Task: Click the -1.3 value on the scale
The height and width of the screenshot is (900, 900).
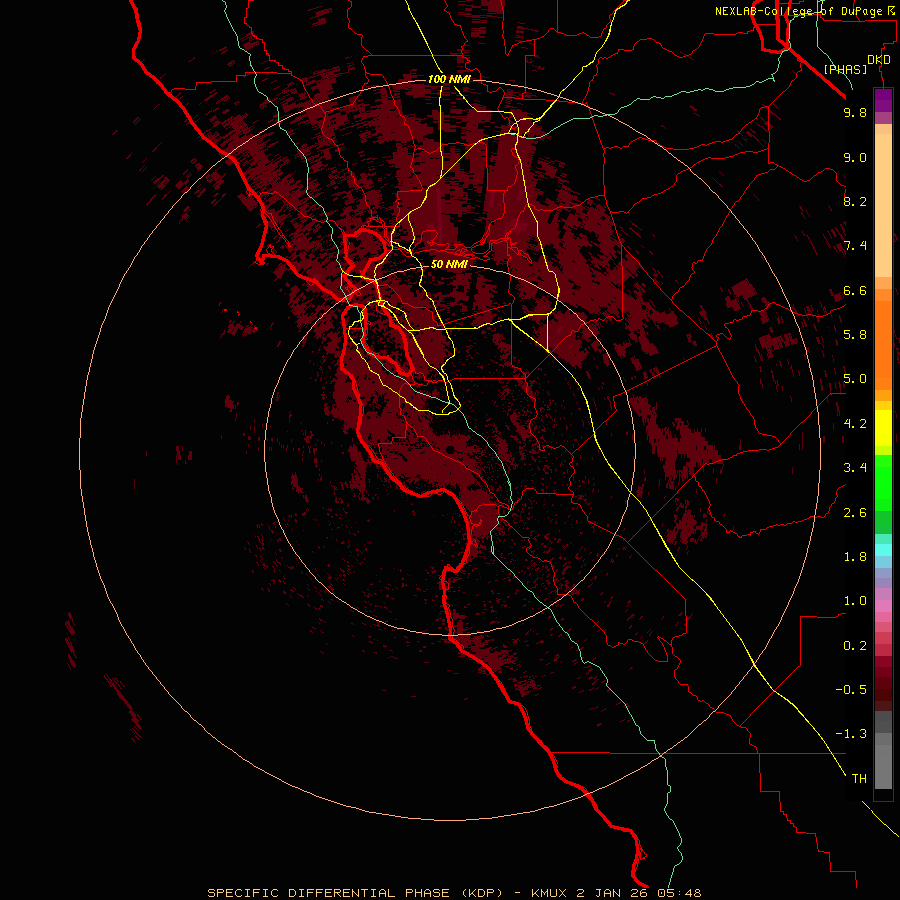Action: point(851,734)
